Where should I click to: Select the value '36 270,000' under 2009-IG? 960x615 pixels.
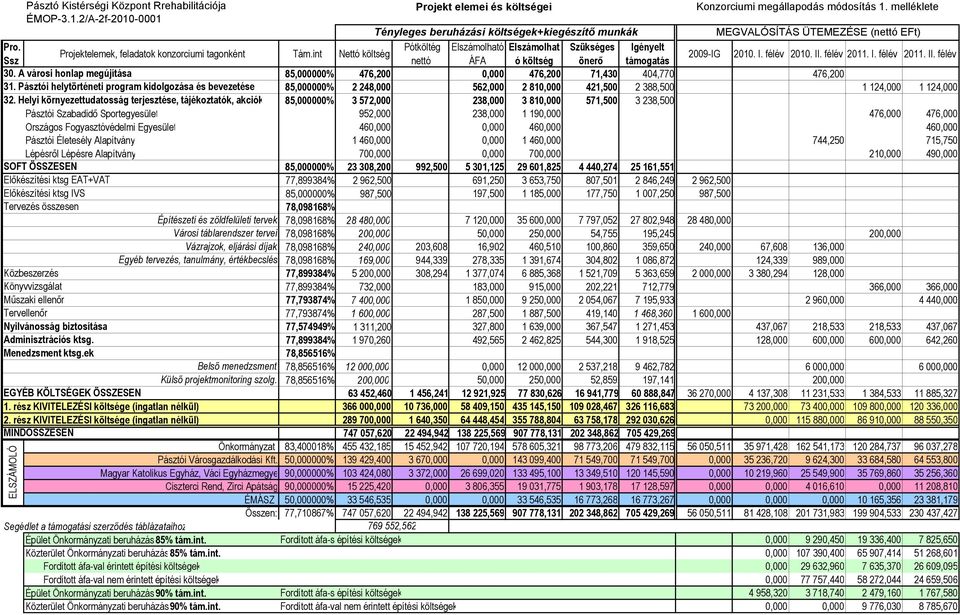coord(709,393)
